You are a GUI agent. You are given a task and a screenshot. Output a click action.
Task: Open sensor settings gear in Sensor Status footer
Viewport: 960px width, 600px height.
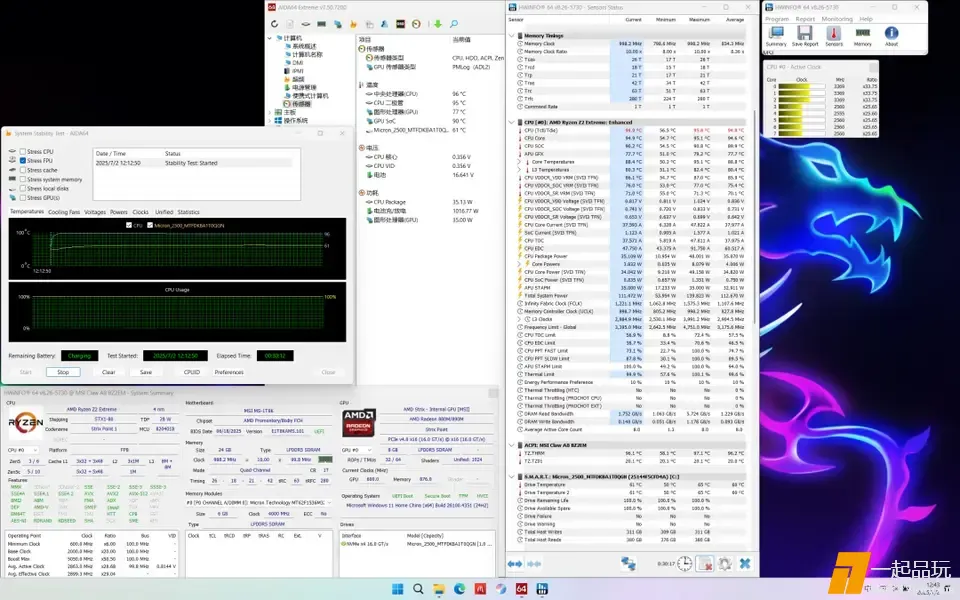tap(725, 563)
